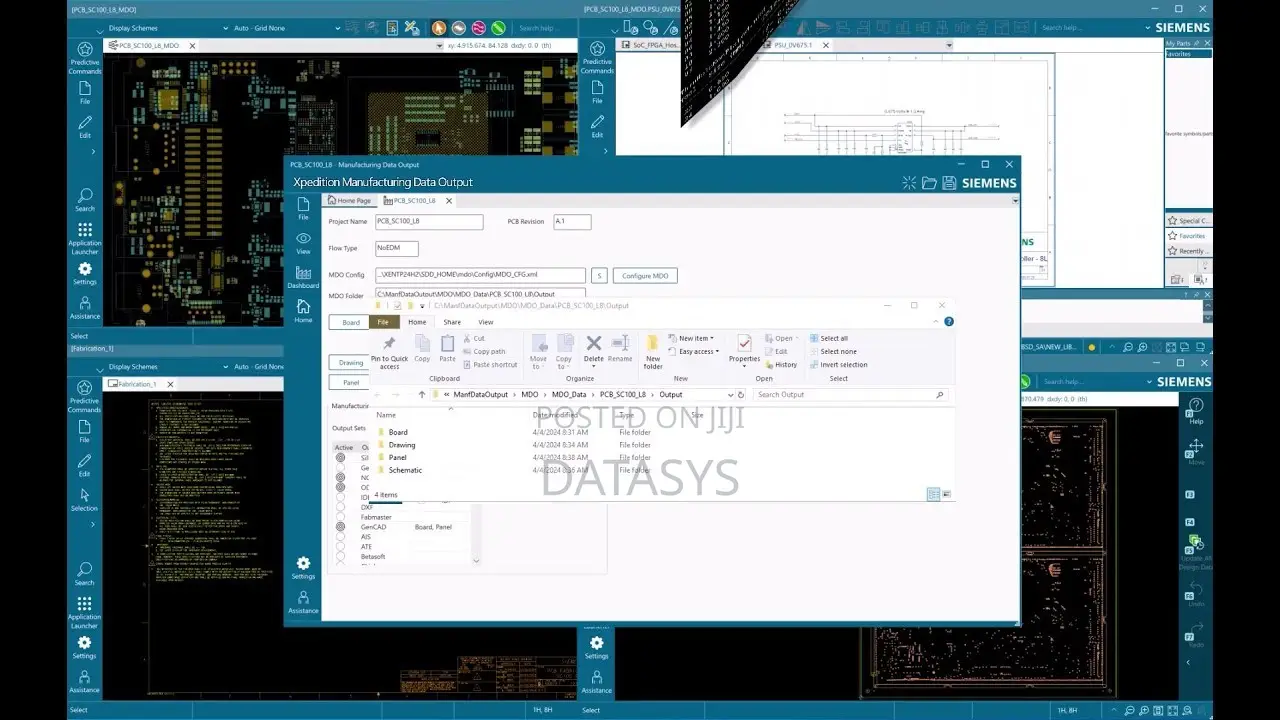Open Settings in Manufacturing Data Output sidebar
1280x720 pixels.
click(303, 568)
